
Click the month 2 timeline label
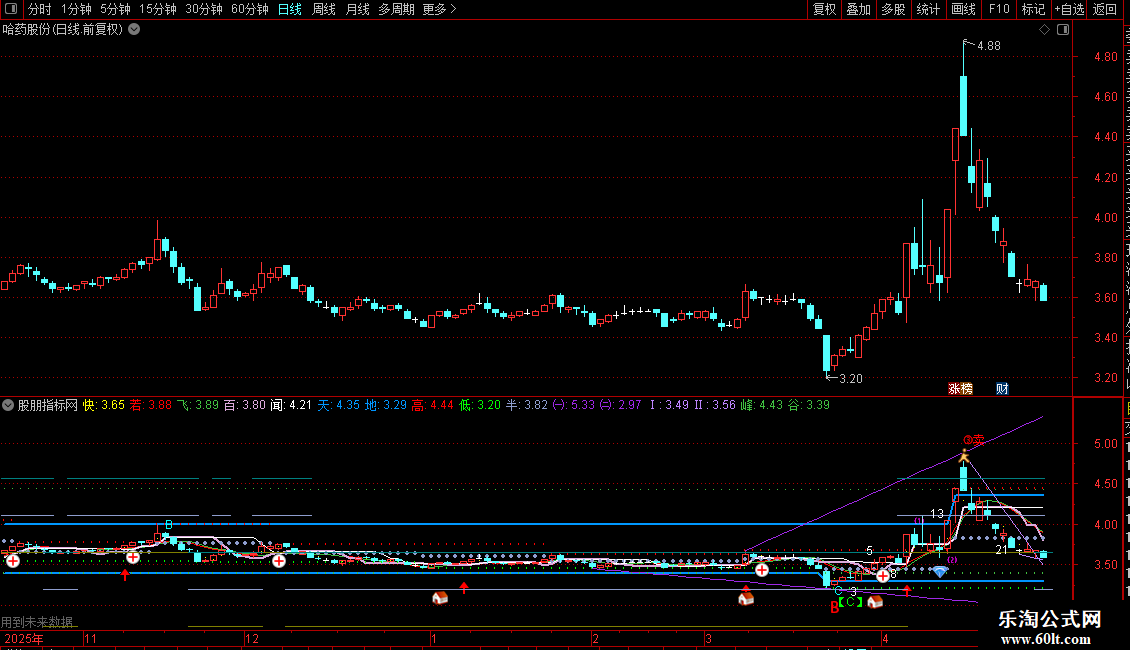(595, 638)
